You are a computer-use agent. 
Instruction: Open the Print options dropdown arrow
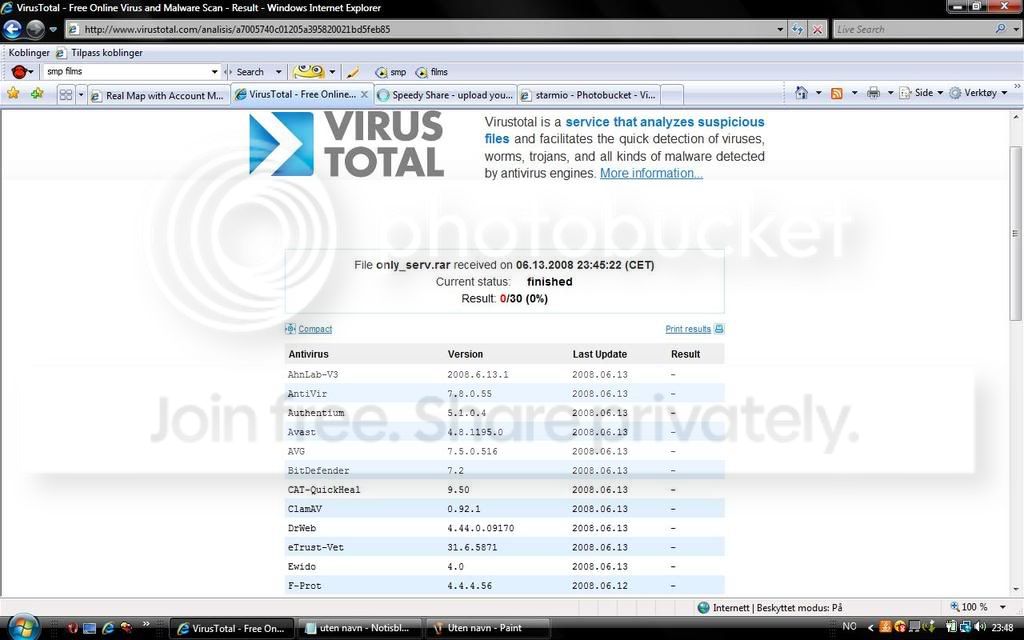pos(889,93)
